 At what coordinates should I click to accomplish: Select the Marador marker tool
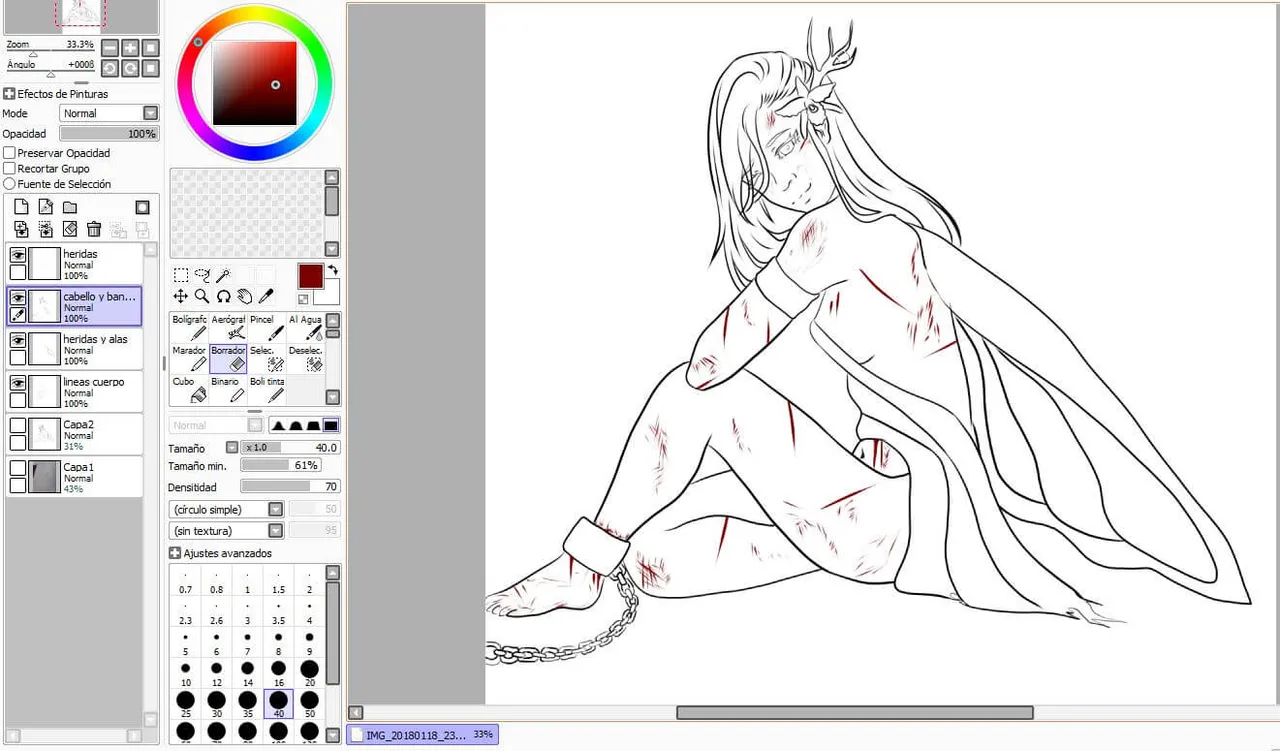[189, 358]
